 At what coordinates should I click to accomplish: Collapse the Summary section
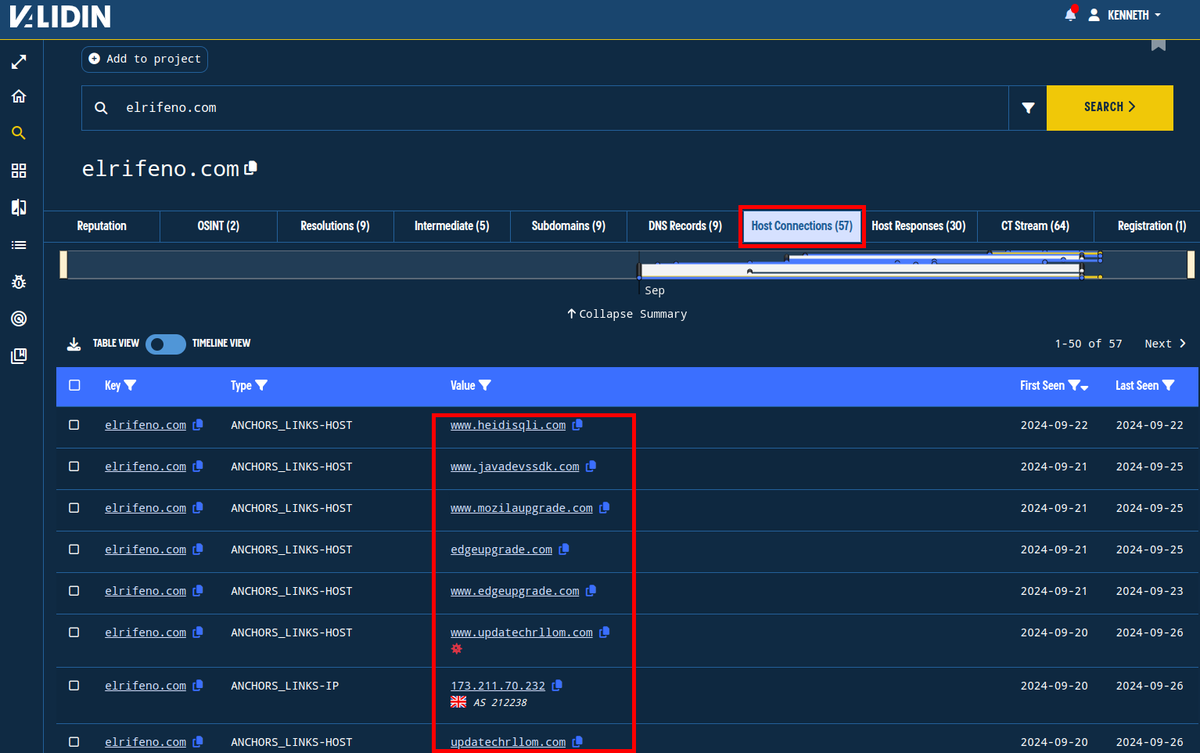(x=627, y=314)
